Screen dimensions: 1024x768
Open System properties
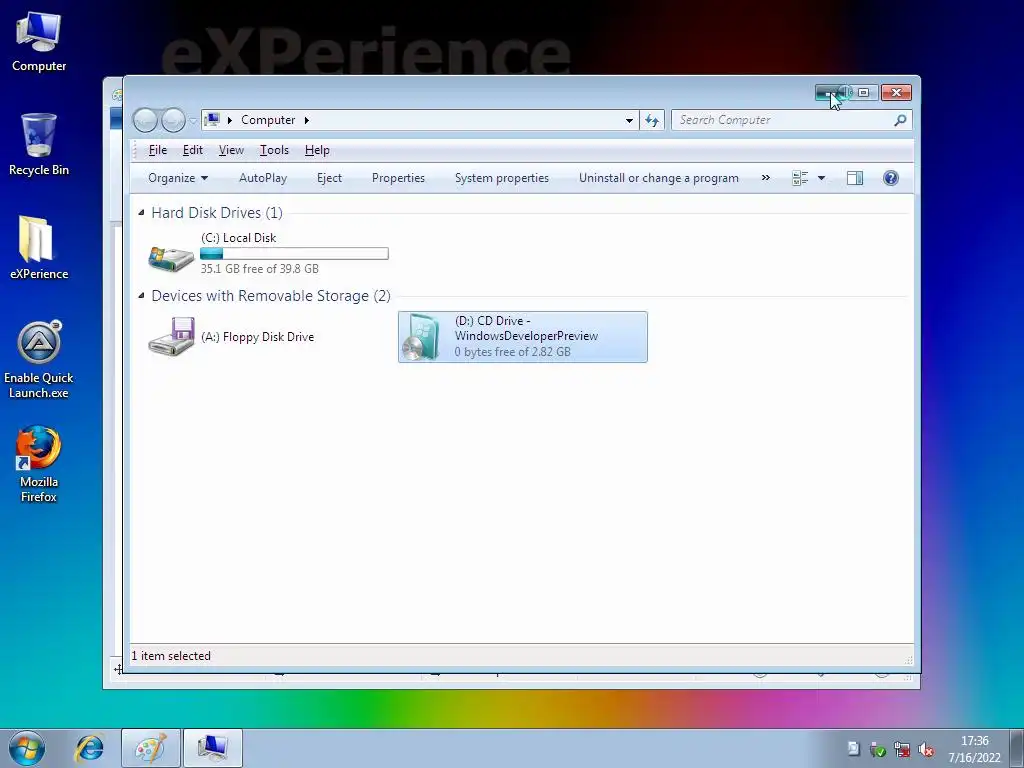502,178
